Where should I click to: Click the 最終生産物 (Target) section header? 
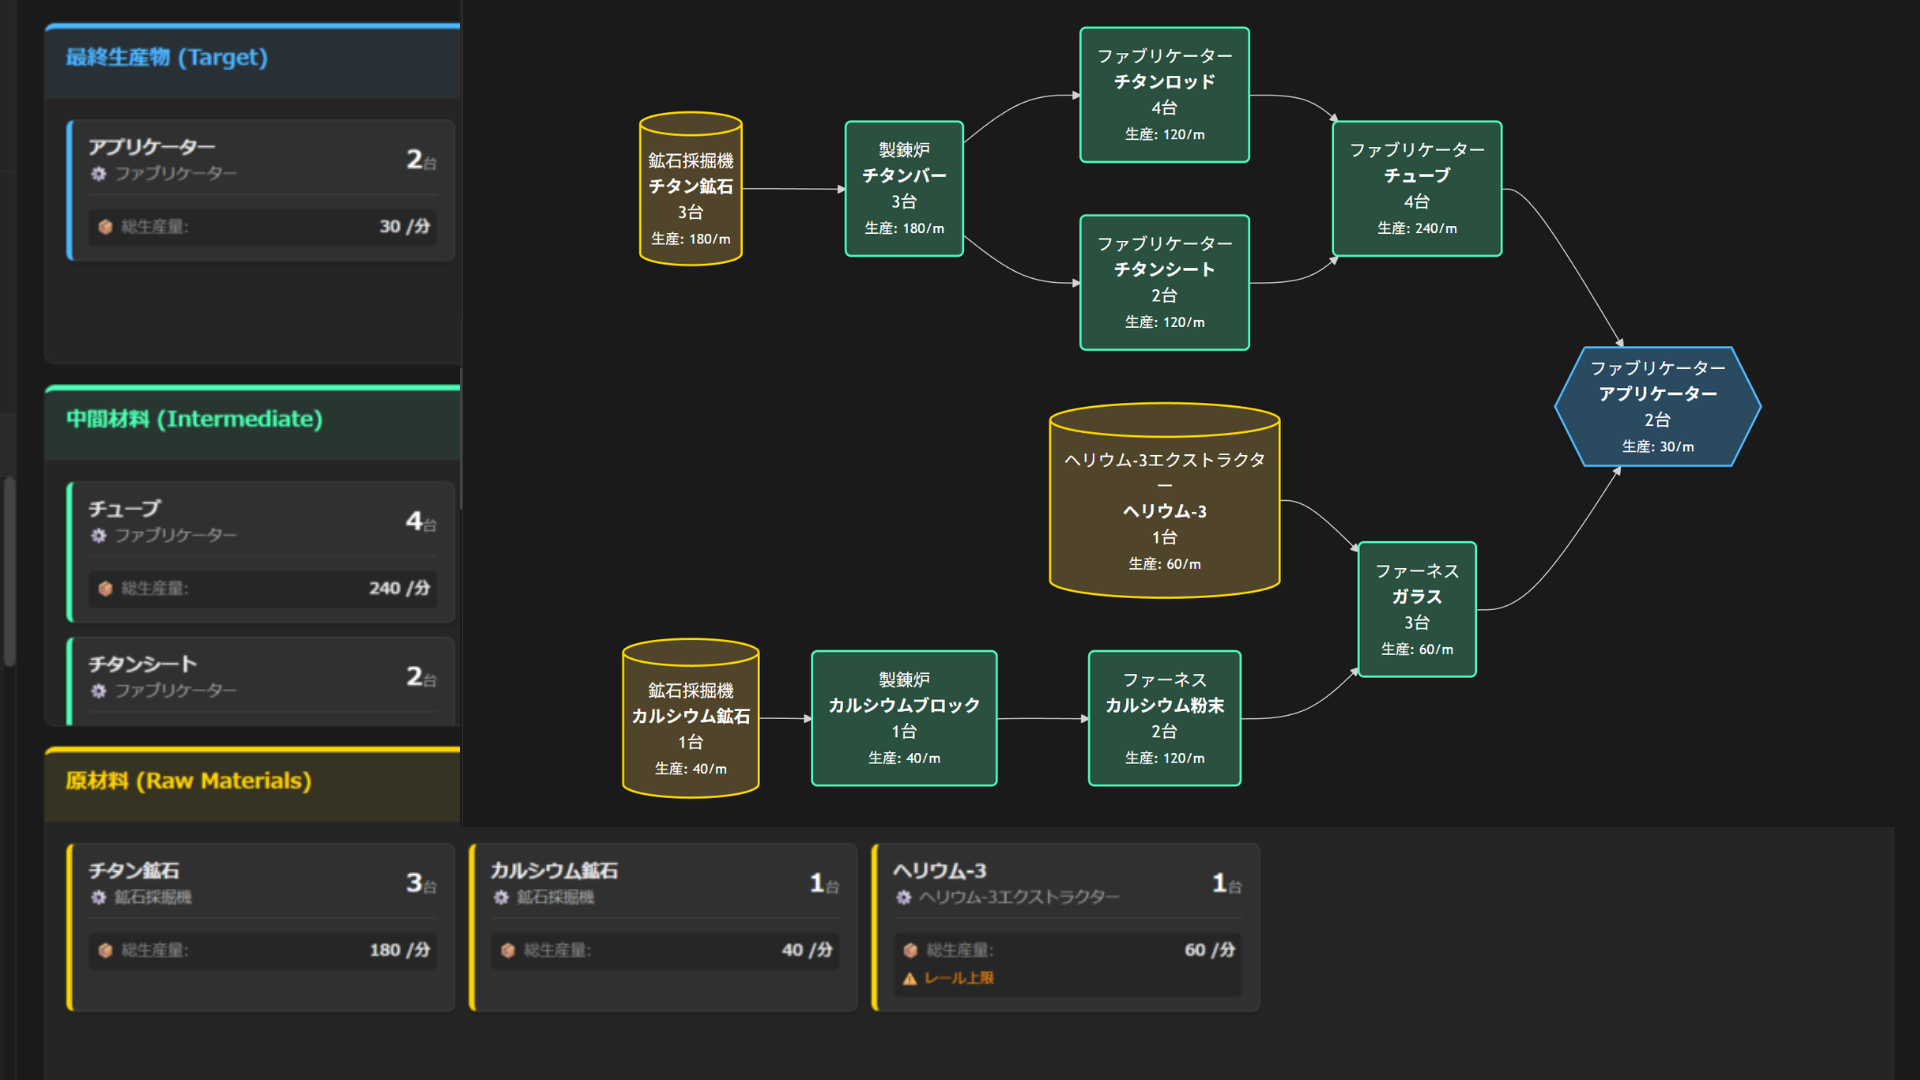tap(167, 58)
